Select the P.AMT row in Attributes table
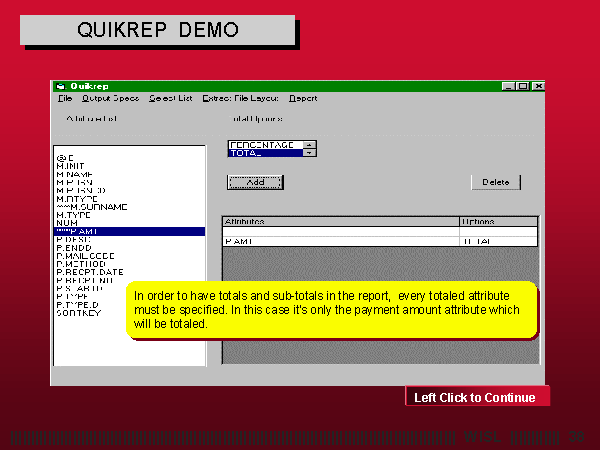The width and height of the screenshot is (600, 450). coord(339,241)
